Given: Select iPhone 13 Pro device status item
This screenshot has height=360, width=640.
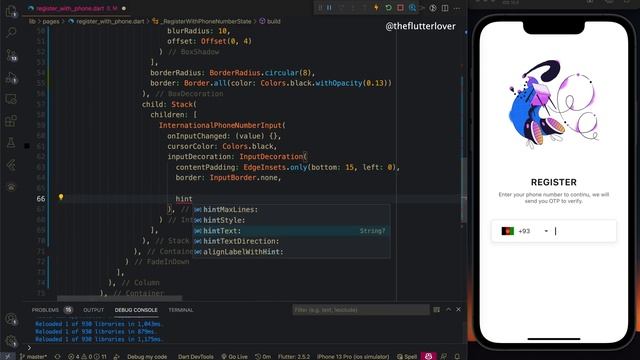Looking at the screenshot, I should (353, 356).
